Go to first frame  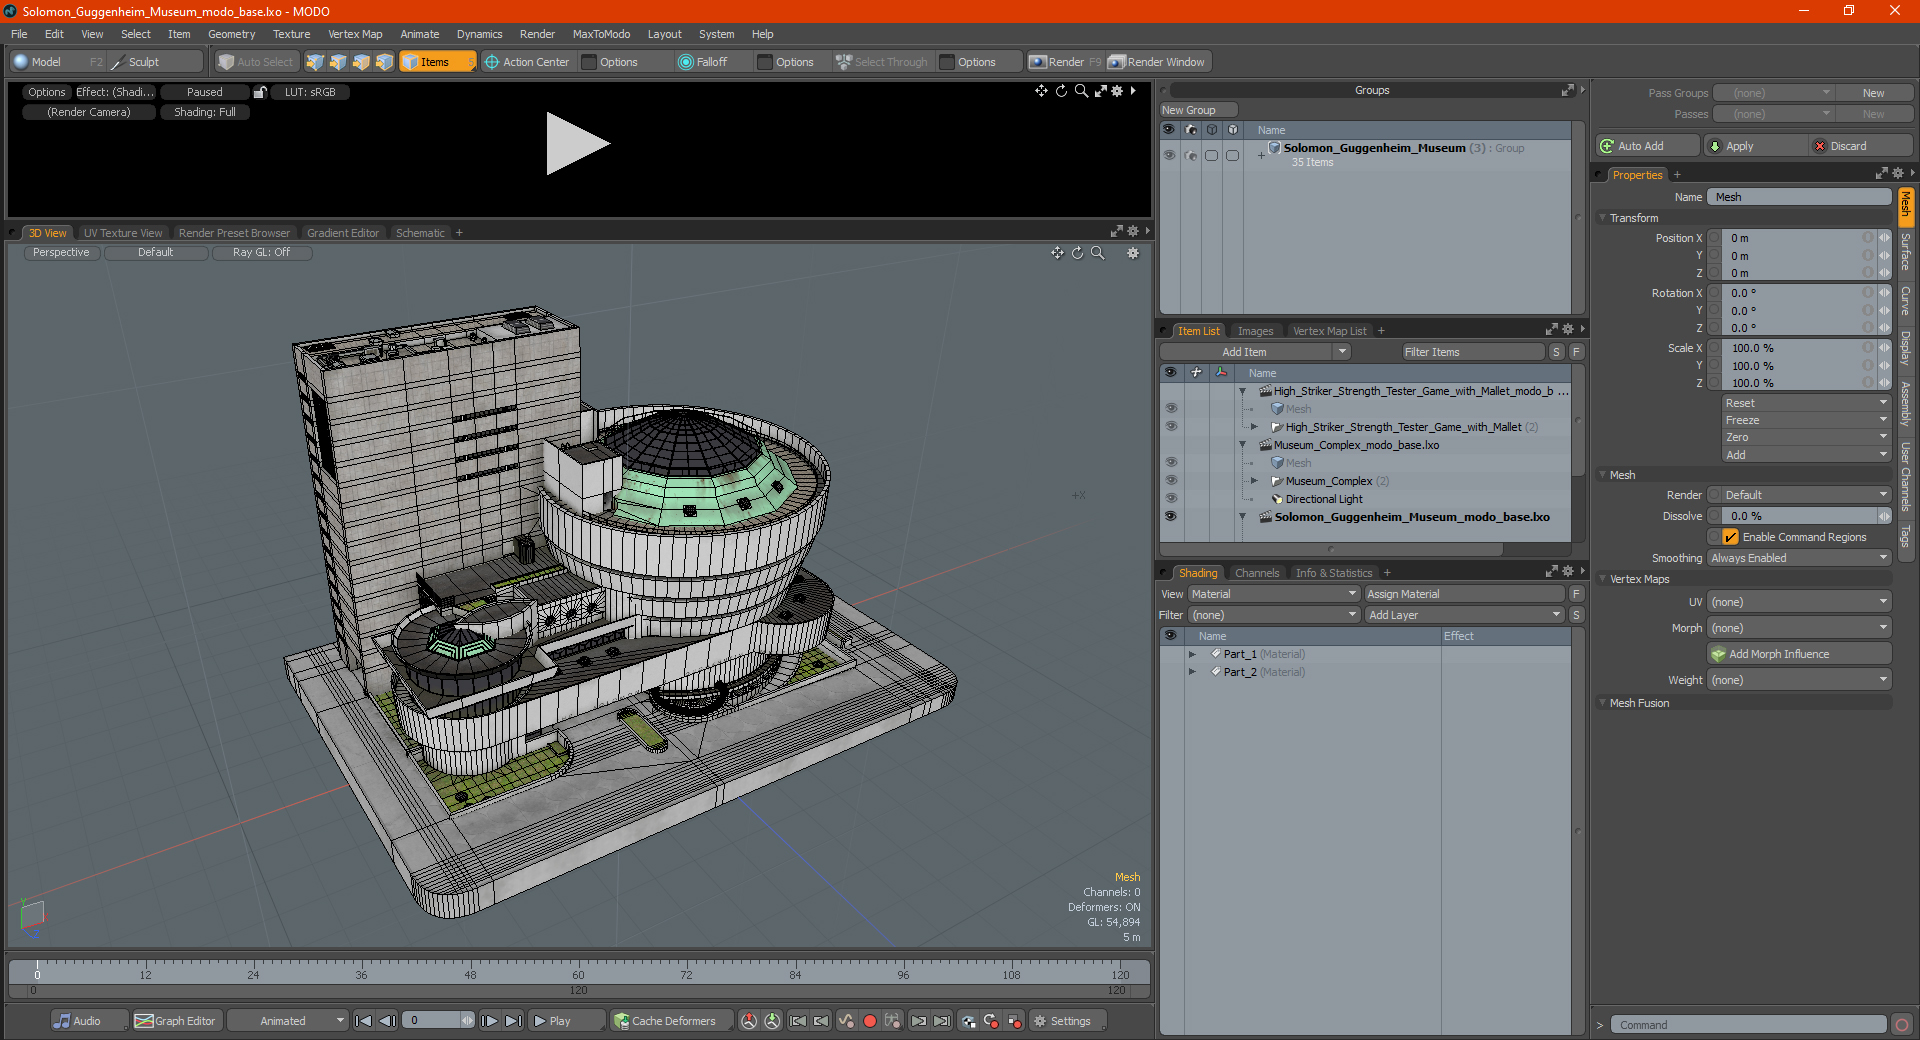click(x=364, y=1021)
